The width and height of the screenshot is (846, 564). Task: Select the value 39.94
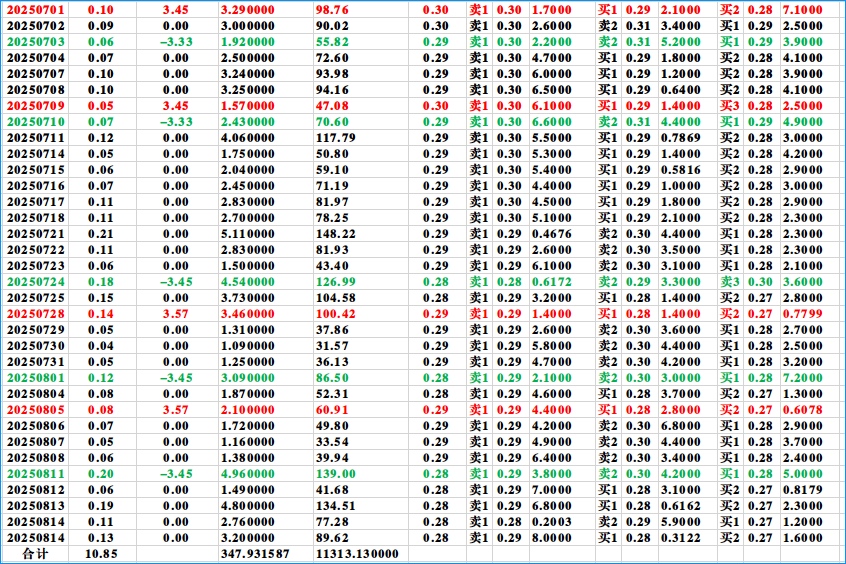click(x=332, y=458)
